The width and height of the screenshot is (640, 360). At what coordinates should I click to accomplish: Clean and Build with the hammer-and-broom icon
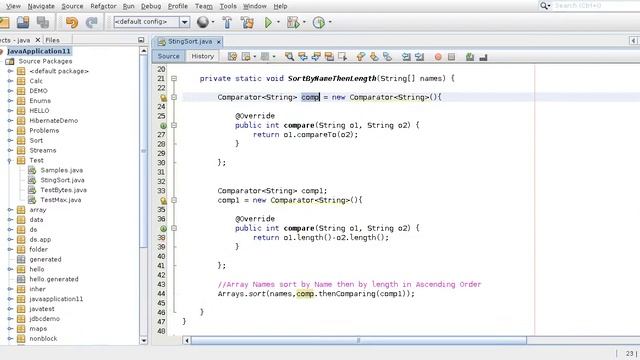[247, 22]
